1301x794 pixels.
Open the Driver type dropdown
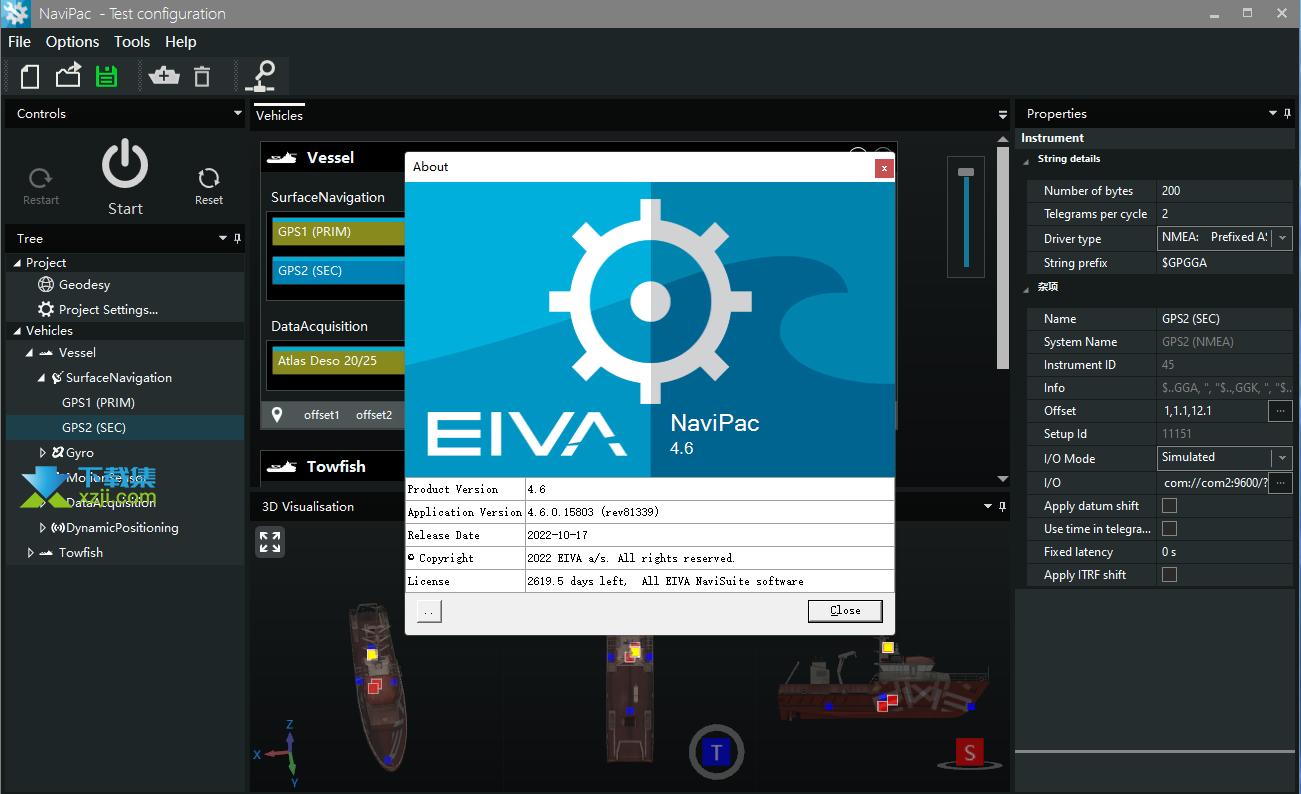[1282, 238]
